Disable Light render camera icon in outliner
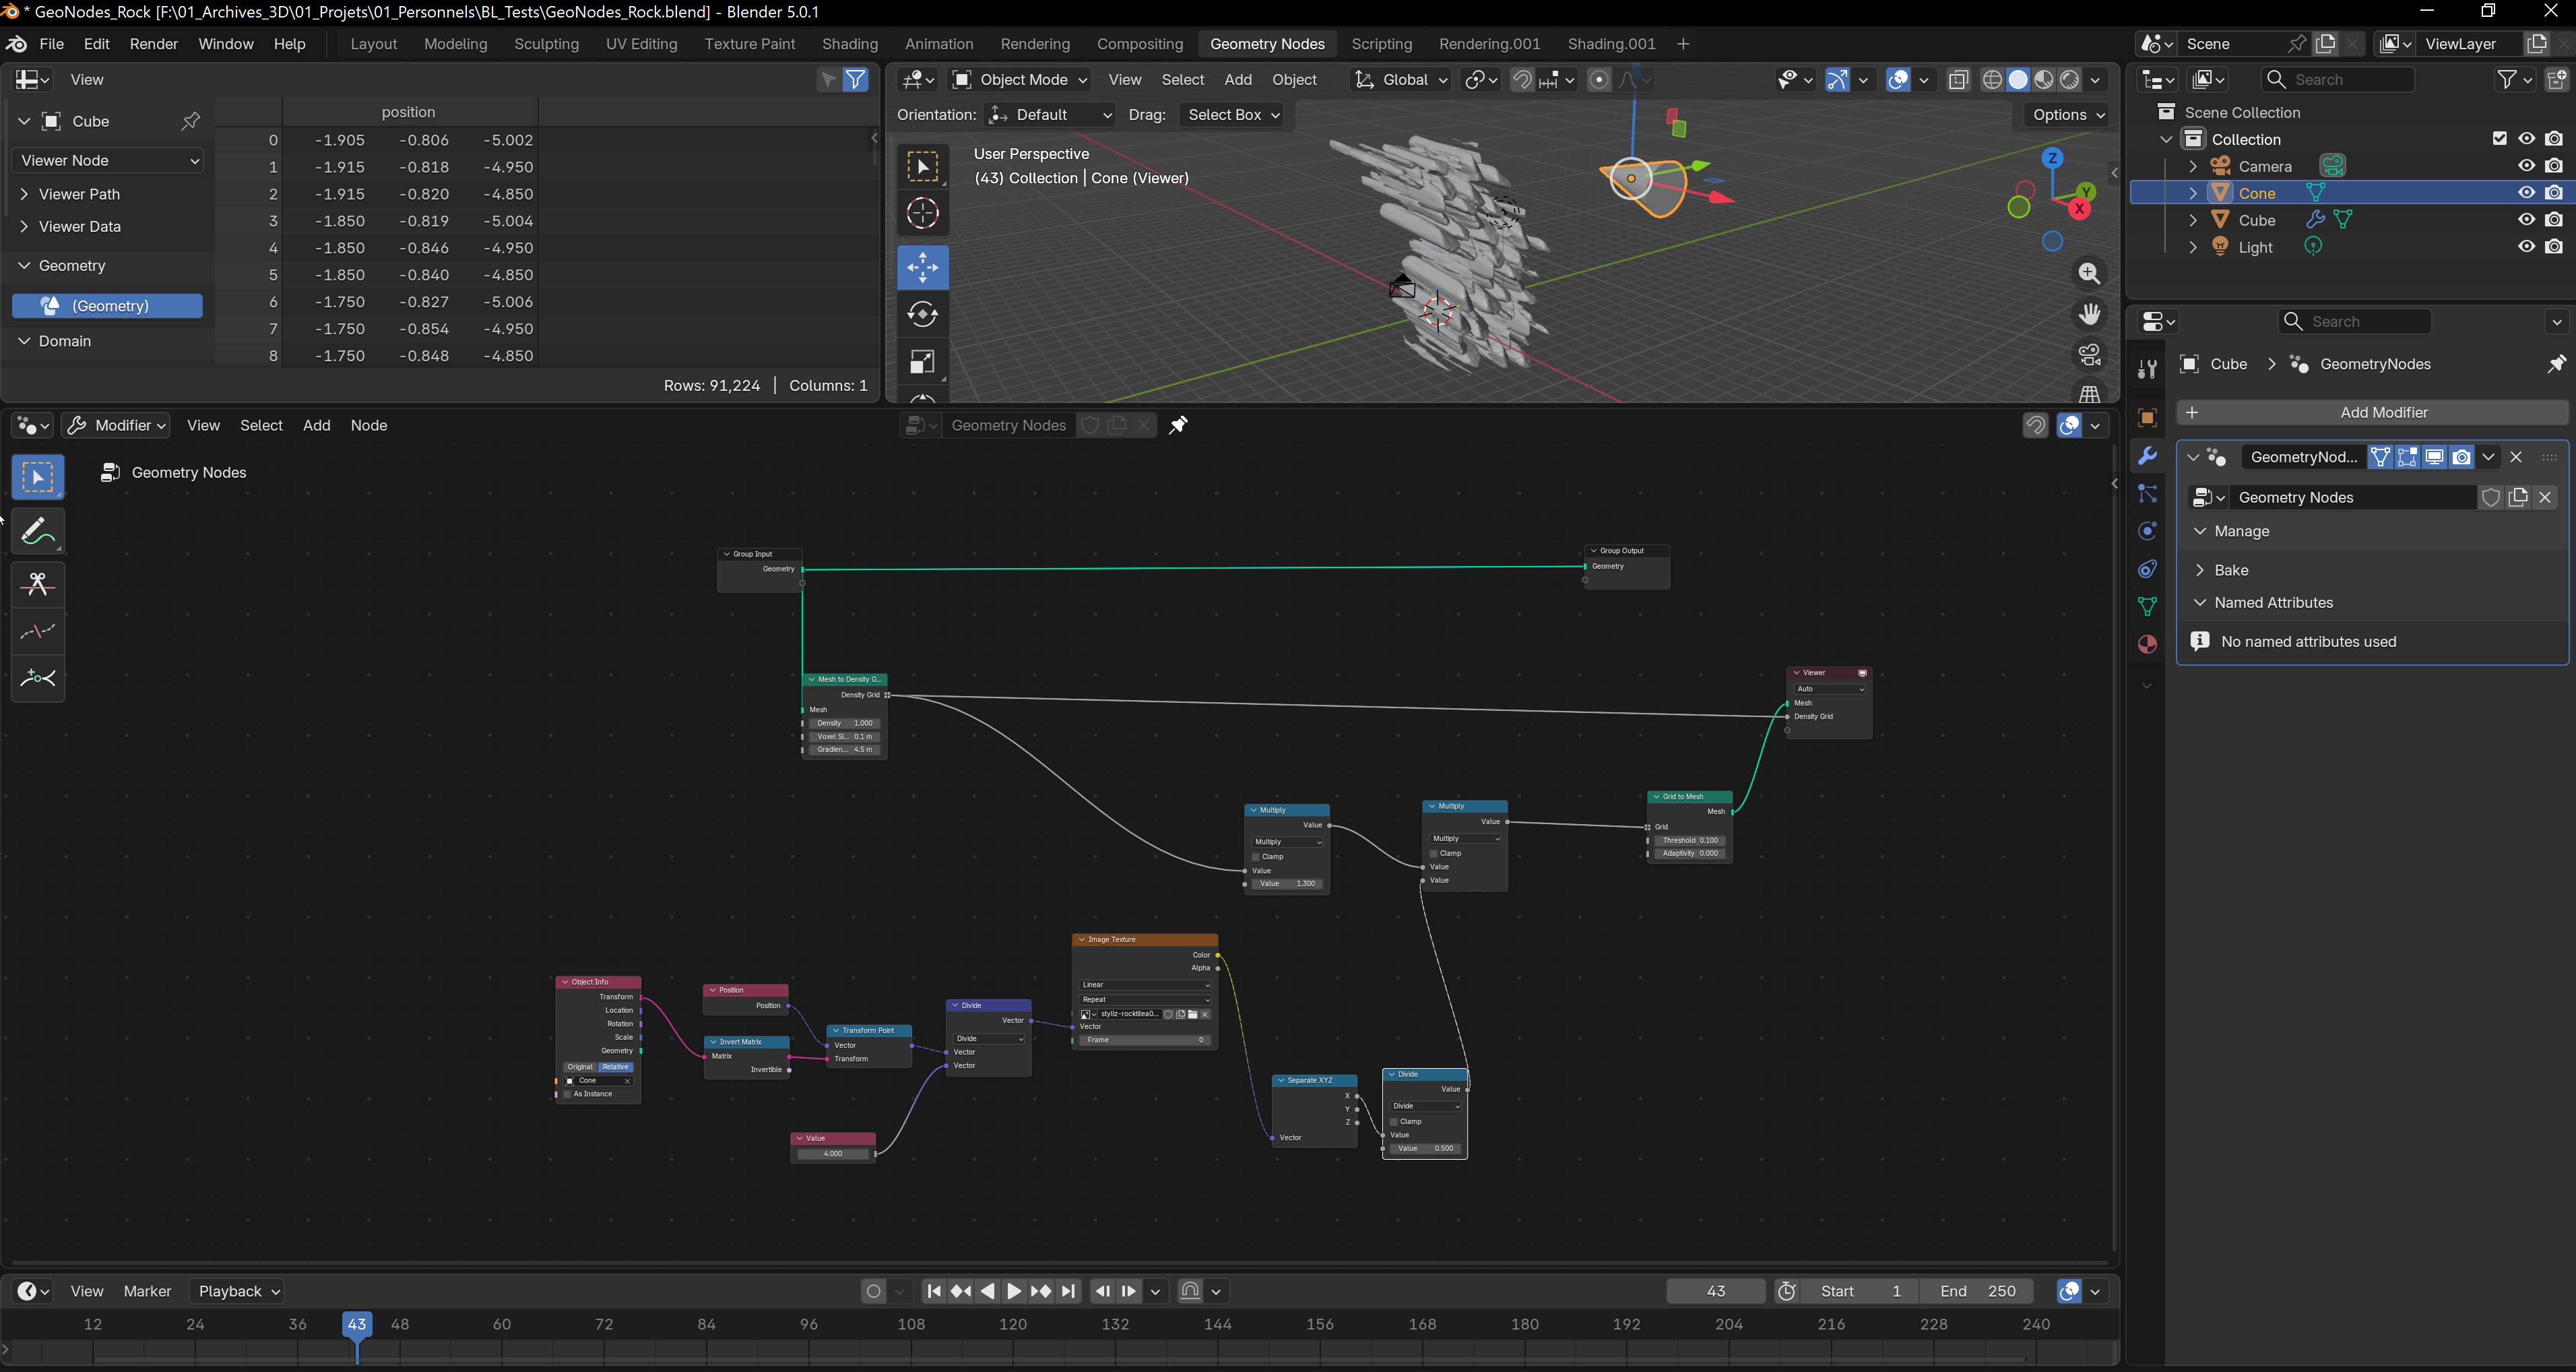2576x1372 pixels. coord(2554,247)
